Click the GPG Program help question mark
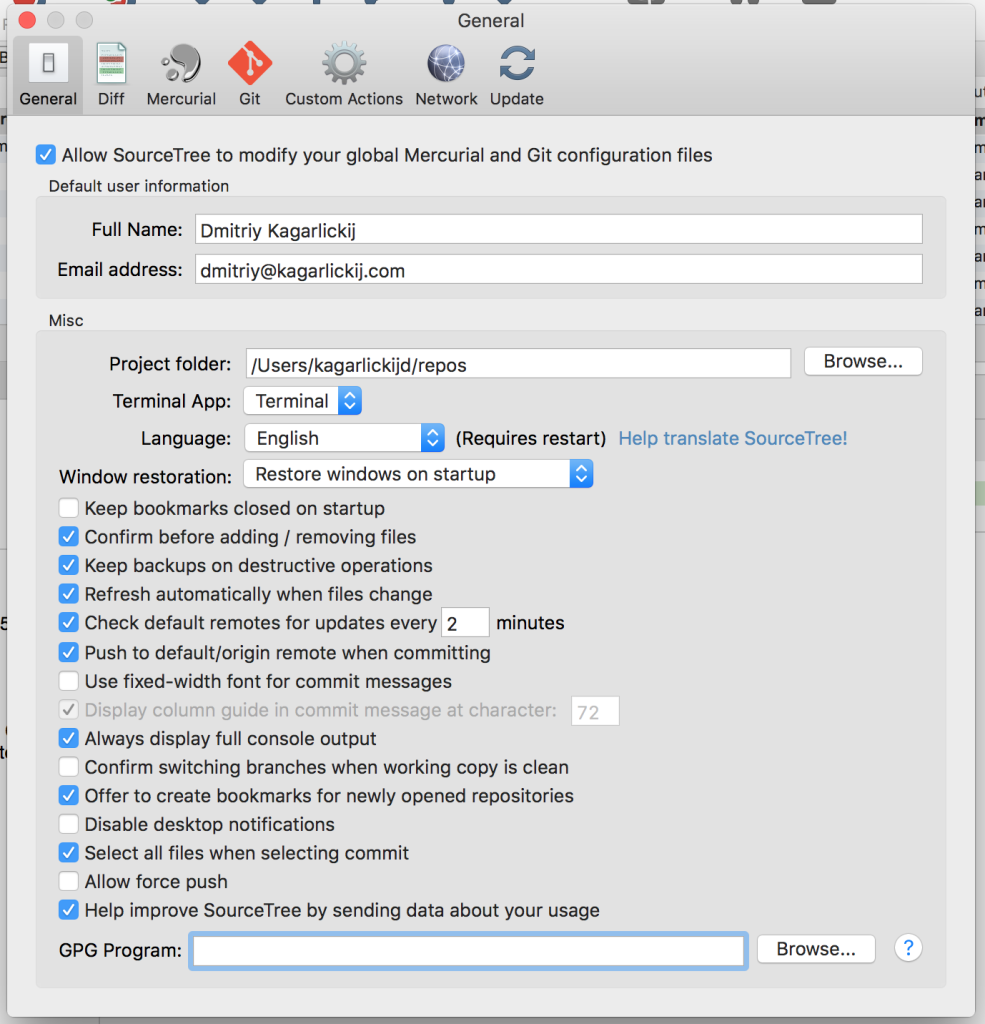Image resolution: width=985 pixels, height=1024 pixels. click(x=907, y=948)
